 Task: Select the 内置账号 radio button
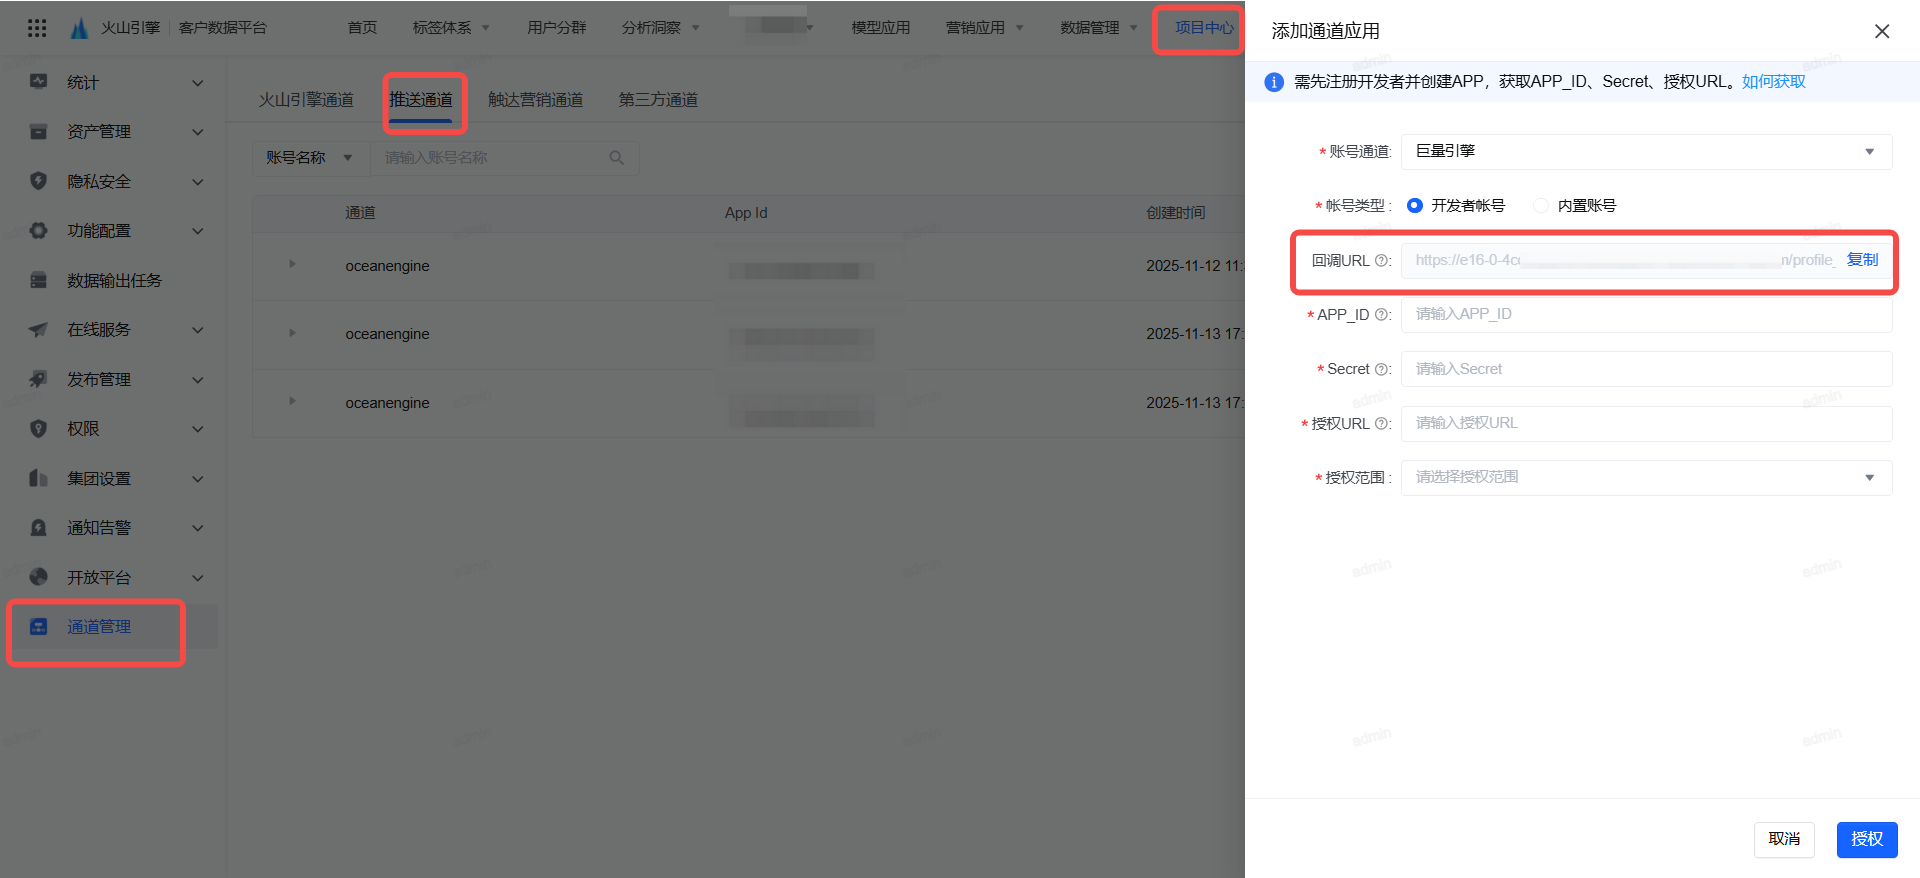(x=1541, y=206)
